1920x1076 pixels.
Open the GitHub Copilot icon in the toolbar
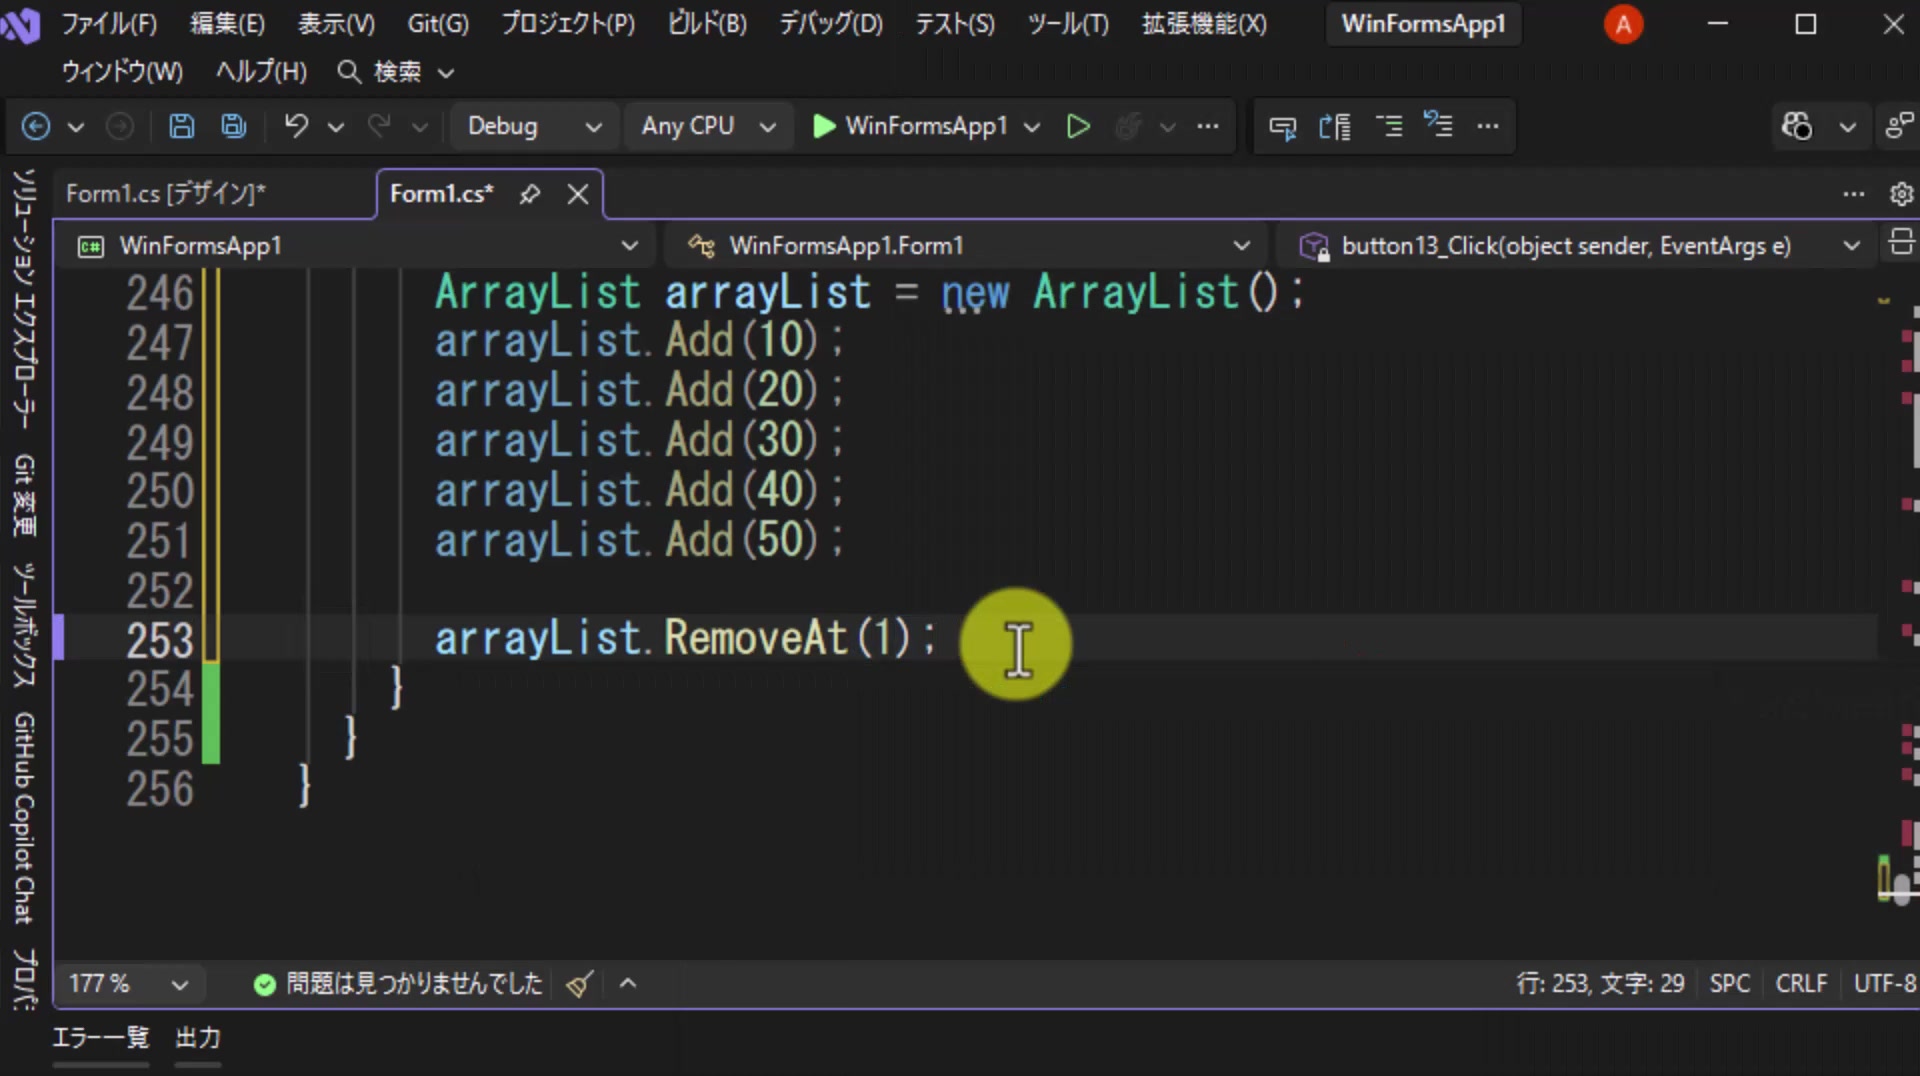tap(1797, 126)
